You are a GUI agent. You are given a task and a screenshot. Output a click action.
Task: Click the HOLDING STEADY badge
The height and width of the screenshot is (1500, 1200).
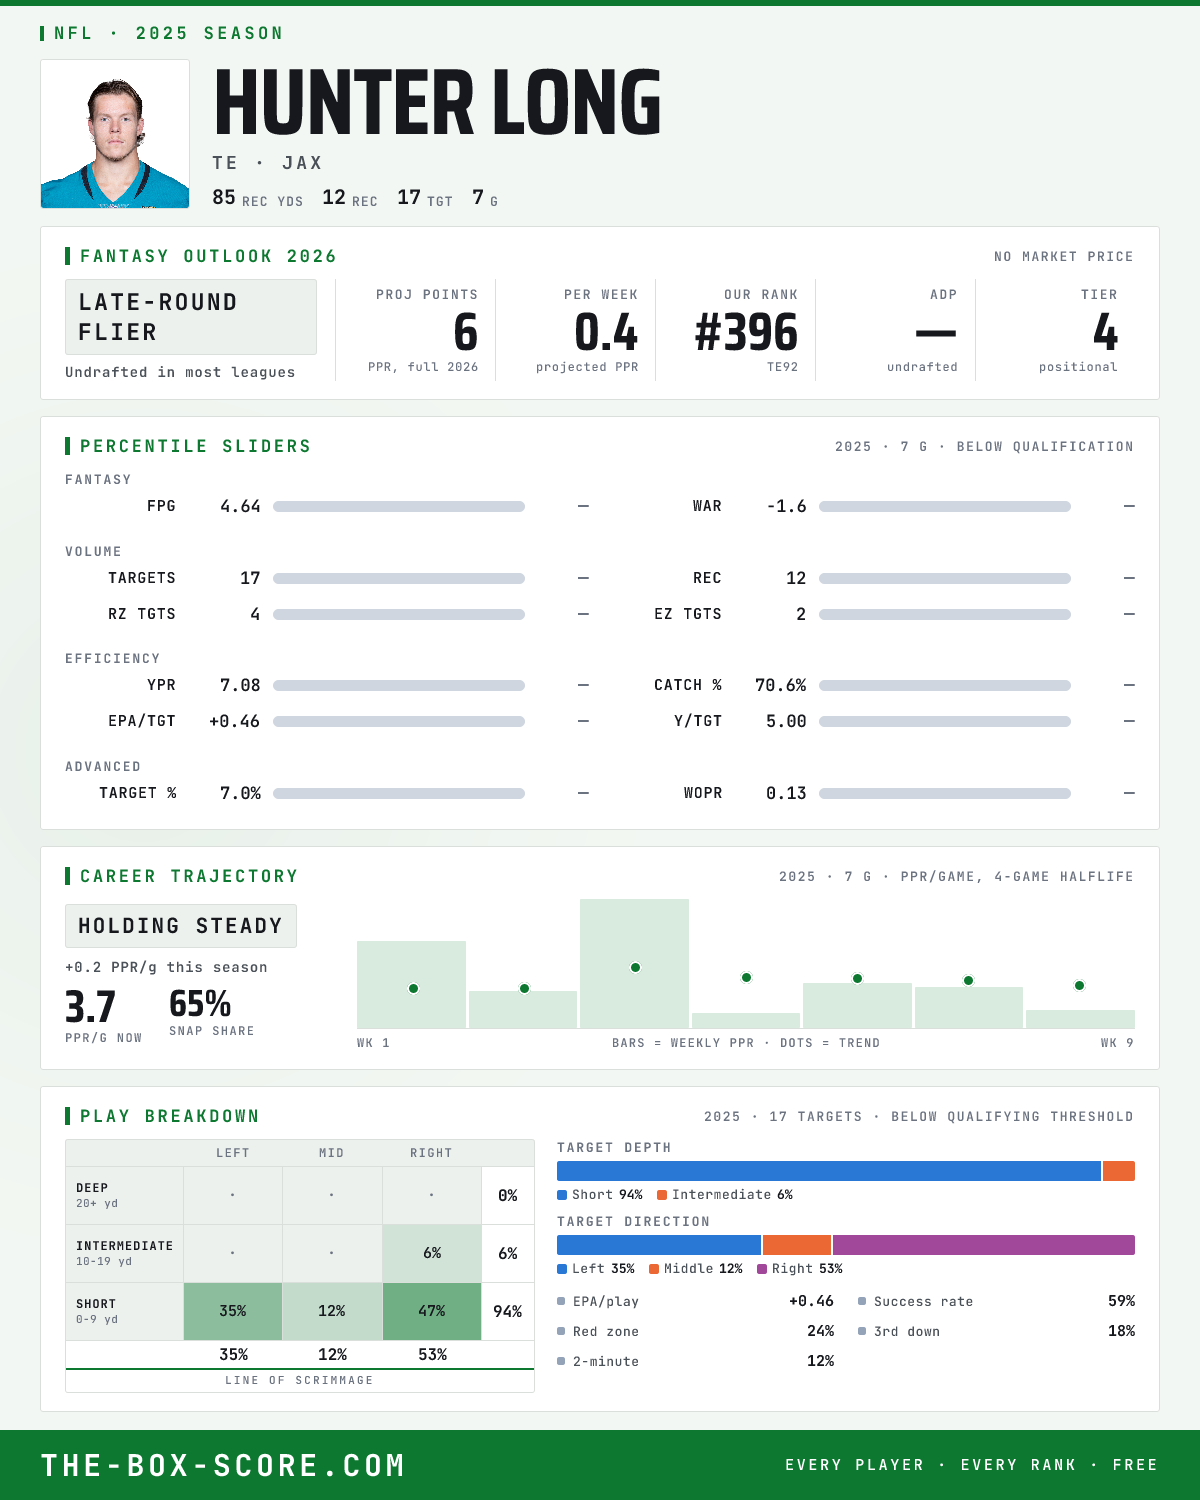[x=181, y=926]
